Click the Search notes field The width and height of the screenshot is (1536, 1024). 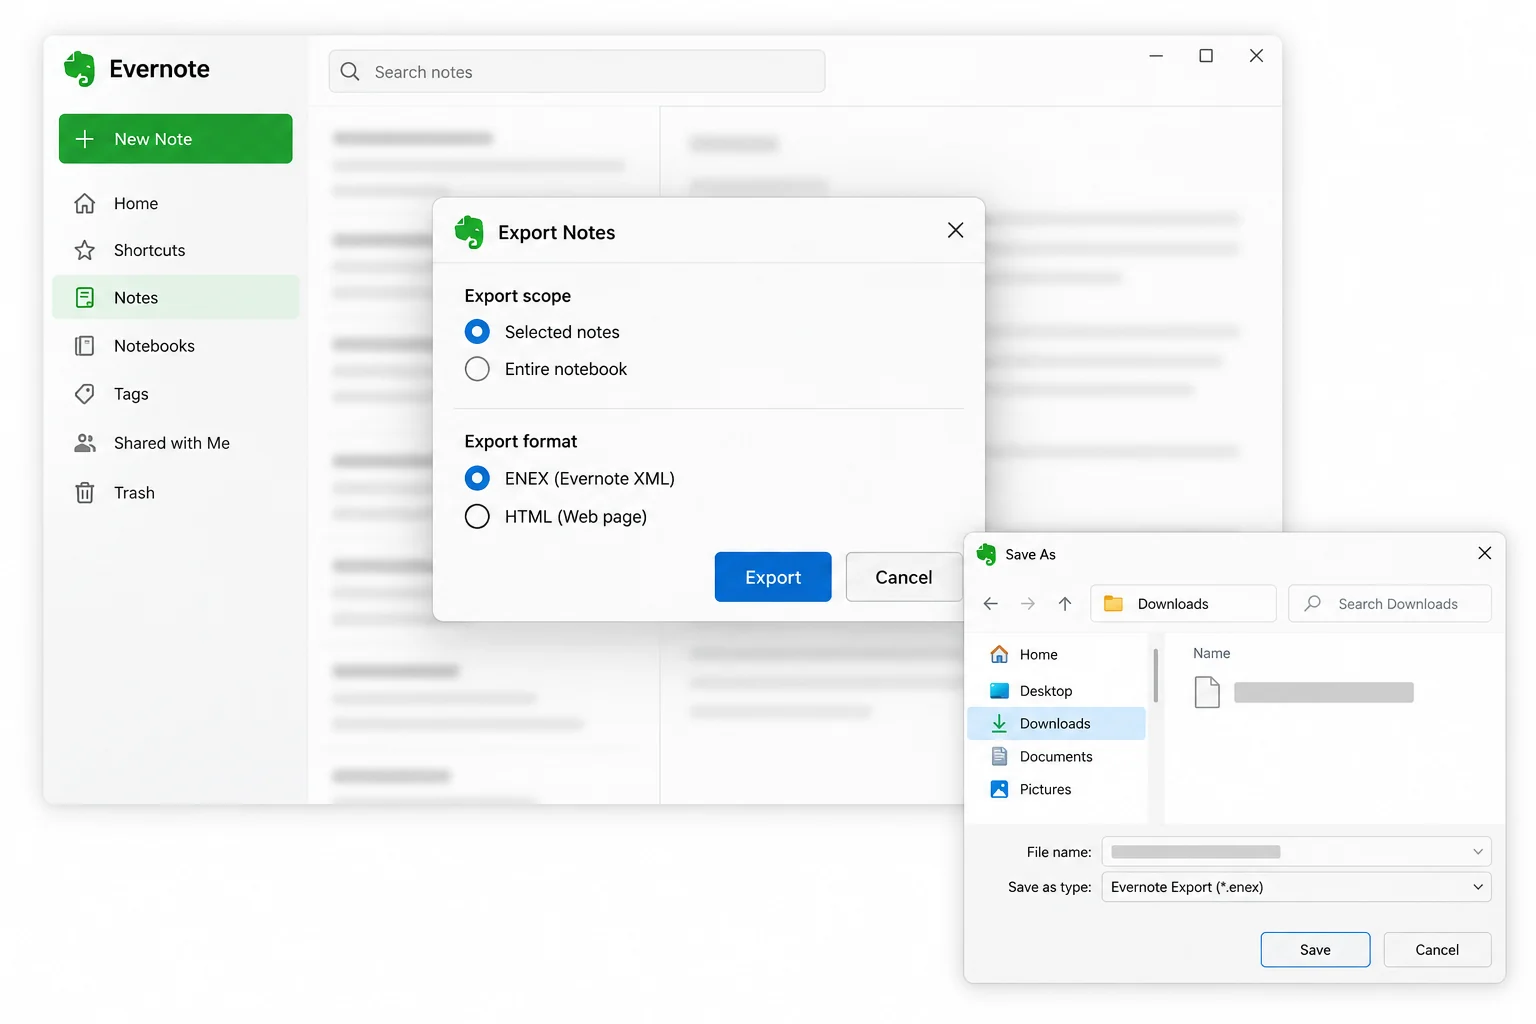pos(577,72)
